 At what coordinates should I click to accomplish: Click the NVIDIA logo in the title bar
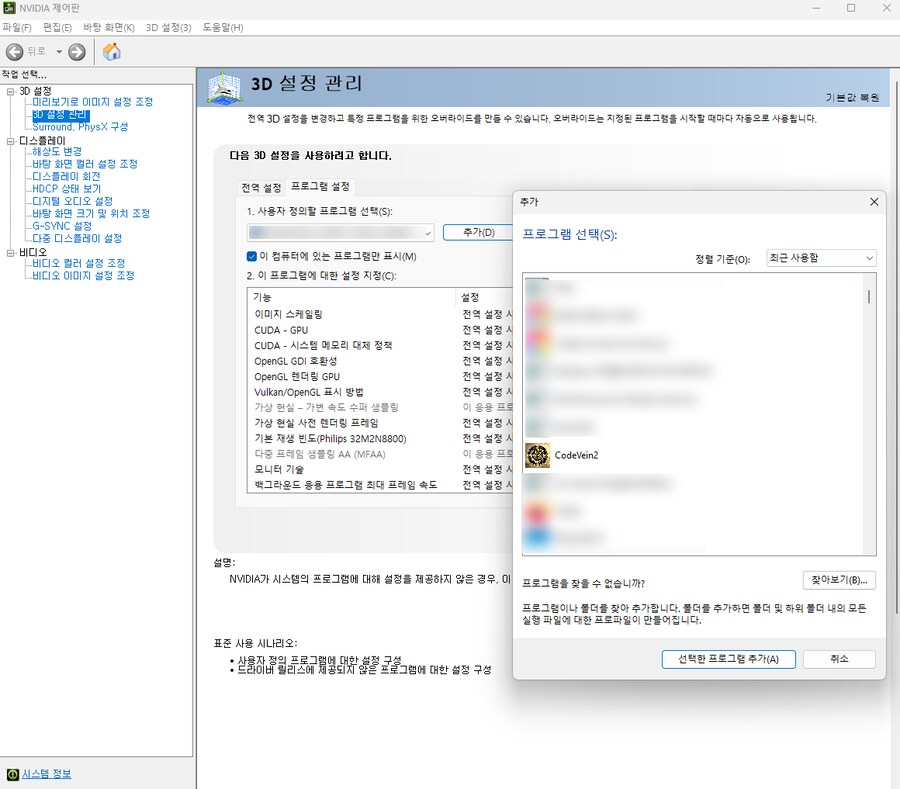[x=10, y=8]
